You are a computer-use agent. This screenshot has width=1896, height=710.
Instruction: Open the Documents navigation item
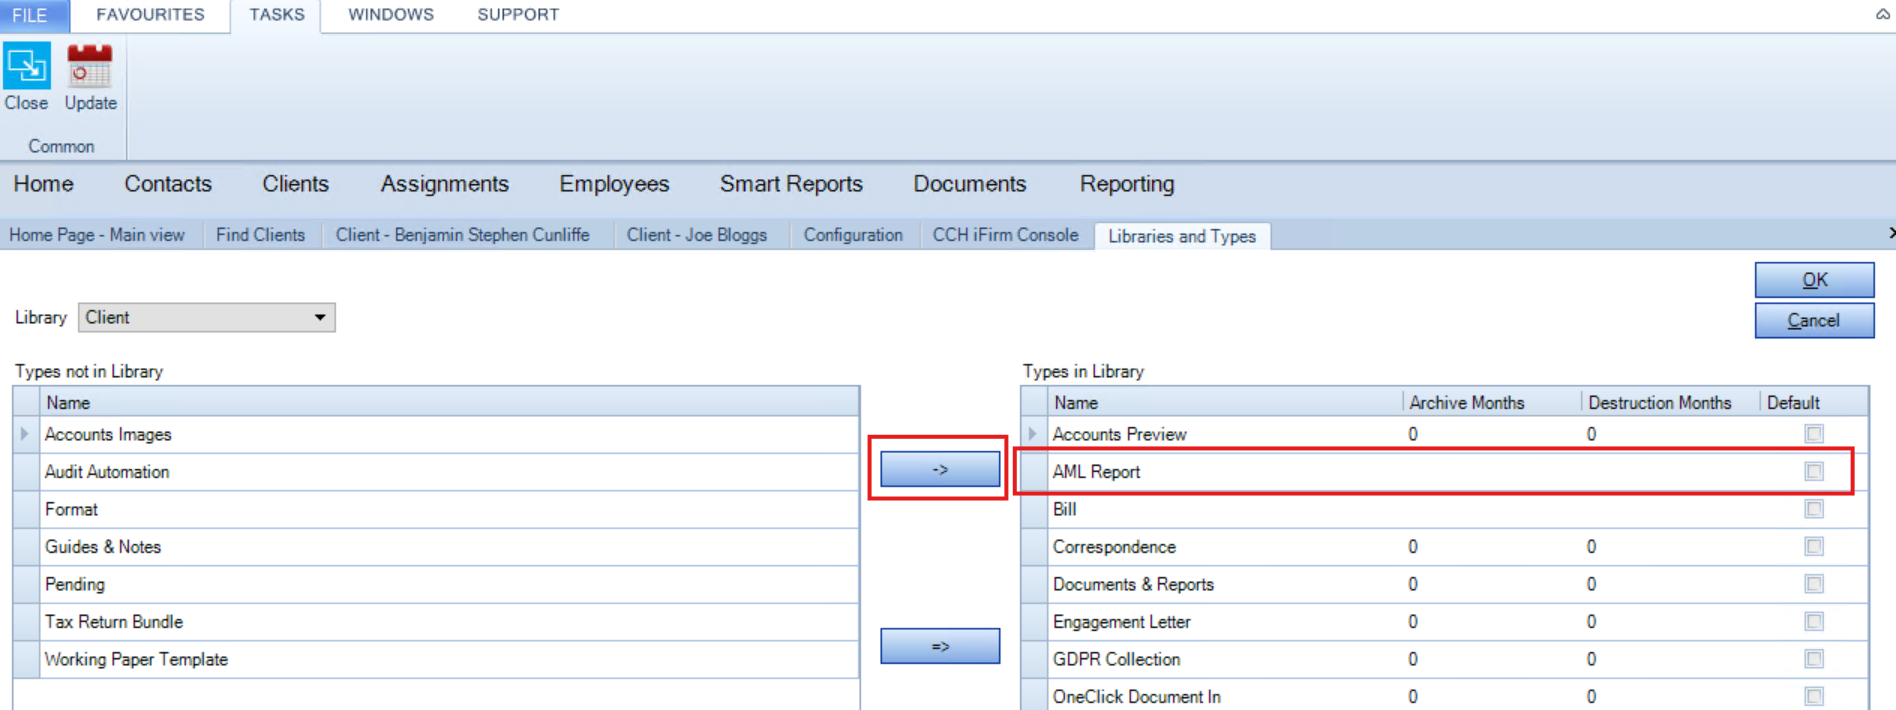[x=970, y=184]
